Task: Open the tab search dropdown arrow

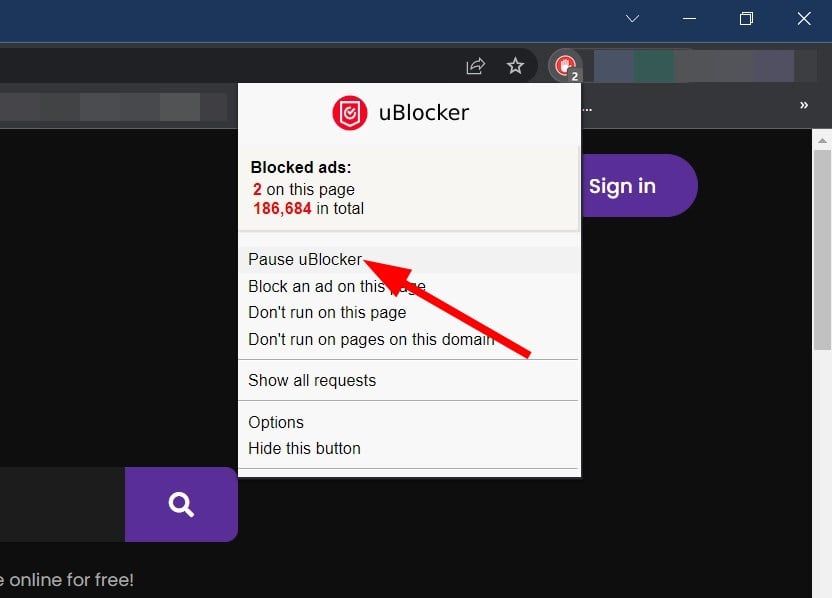Action: tap(632, 19)
